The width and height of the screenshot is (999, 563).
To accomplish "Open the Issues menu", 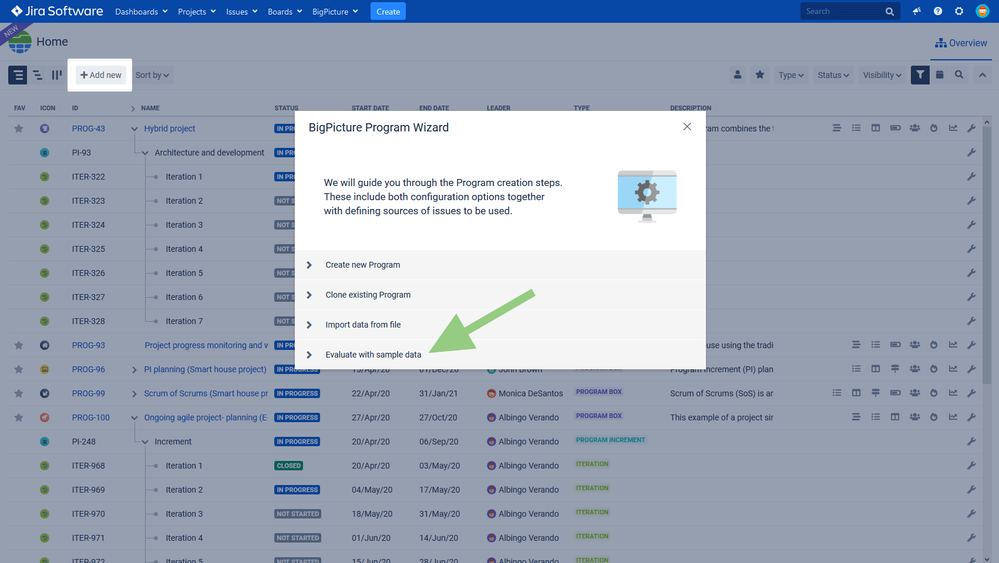I will pos(241,11).
